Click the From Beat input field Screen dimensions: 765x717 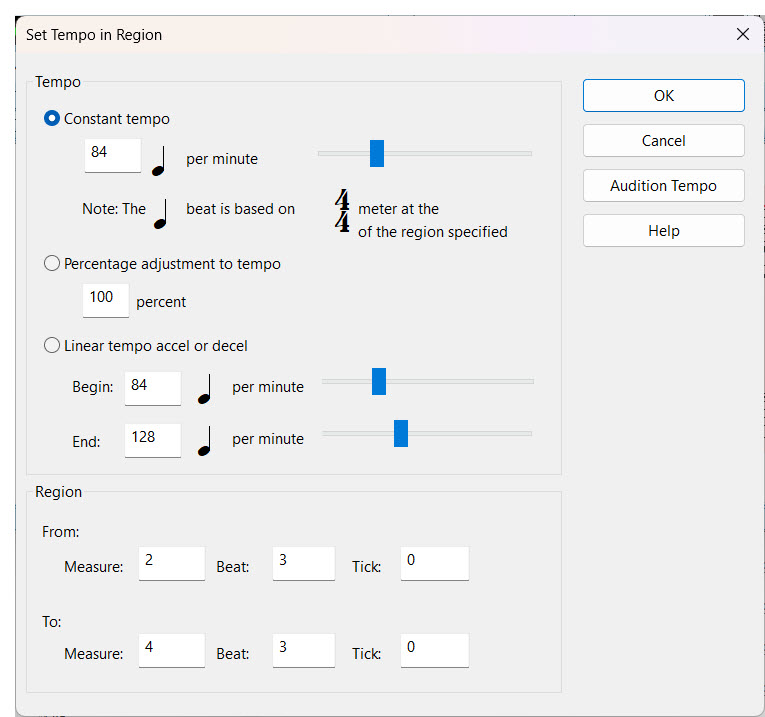pos(303,563)
